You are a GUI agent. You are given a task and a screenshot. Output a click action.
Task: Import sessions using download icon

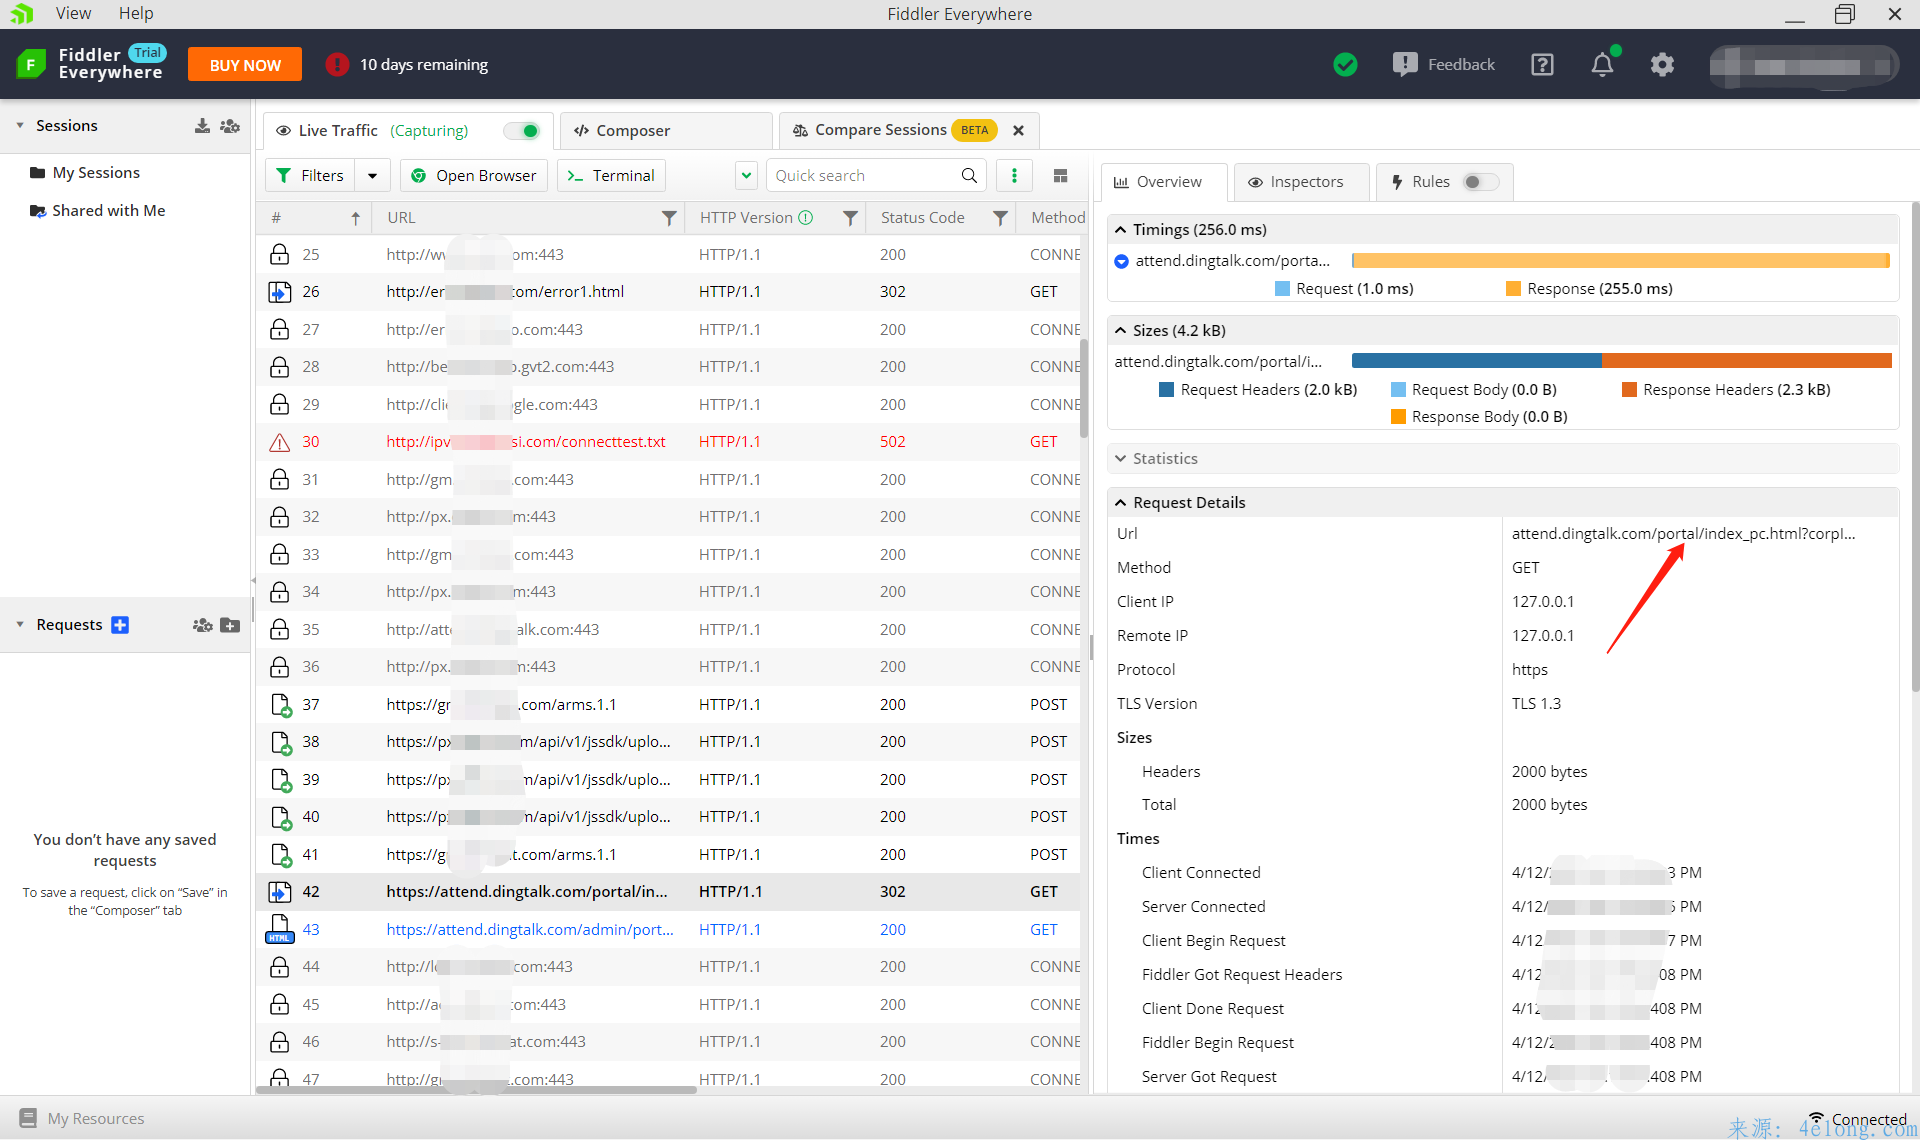pos(202,125)
